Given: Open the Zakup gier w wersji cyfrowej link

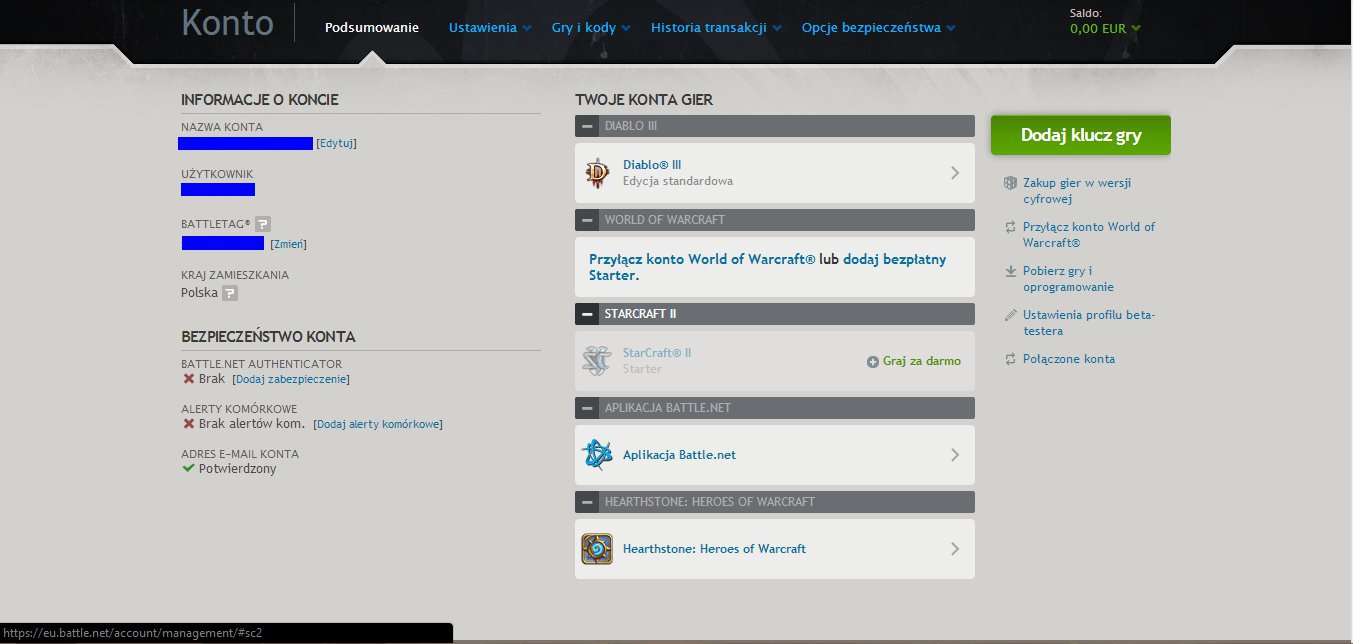Looking at the screenshot, I should click(1077, 191).
